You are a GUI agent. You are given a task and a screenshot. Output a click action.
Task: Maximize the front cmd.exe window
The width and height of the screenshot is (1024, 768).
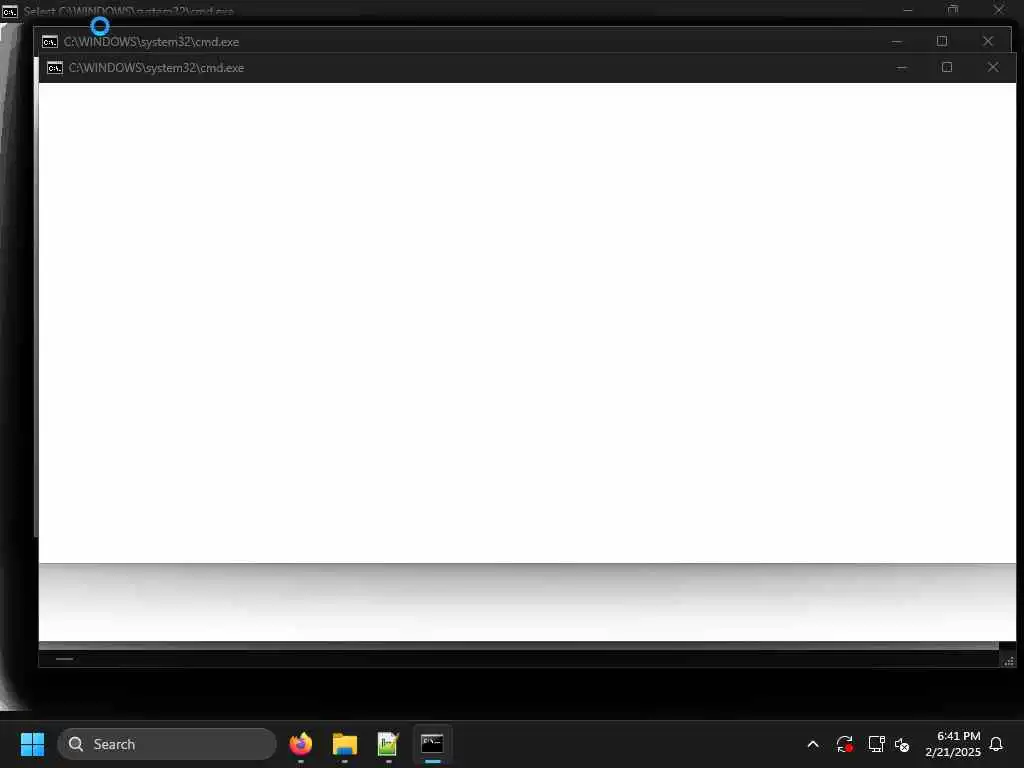[947, 67]
